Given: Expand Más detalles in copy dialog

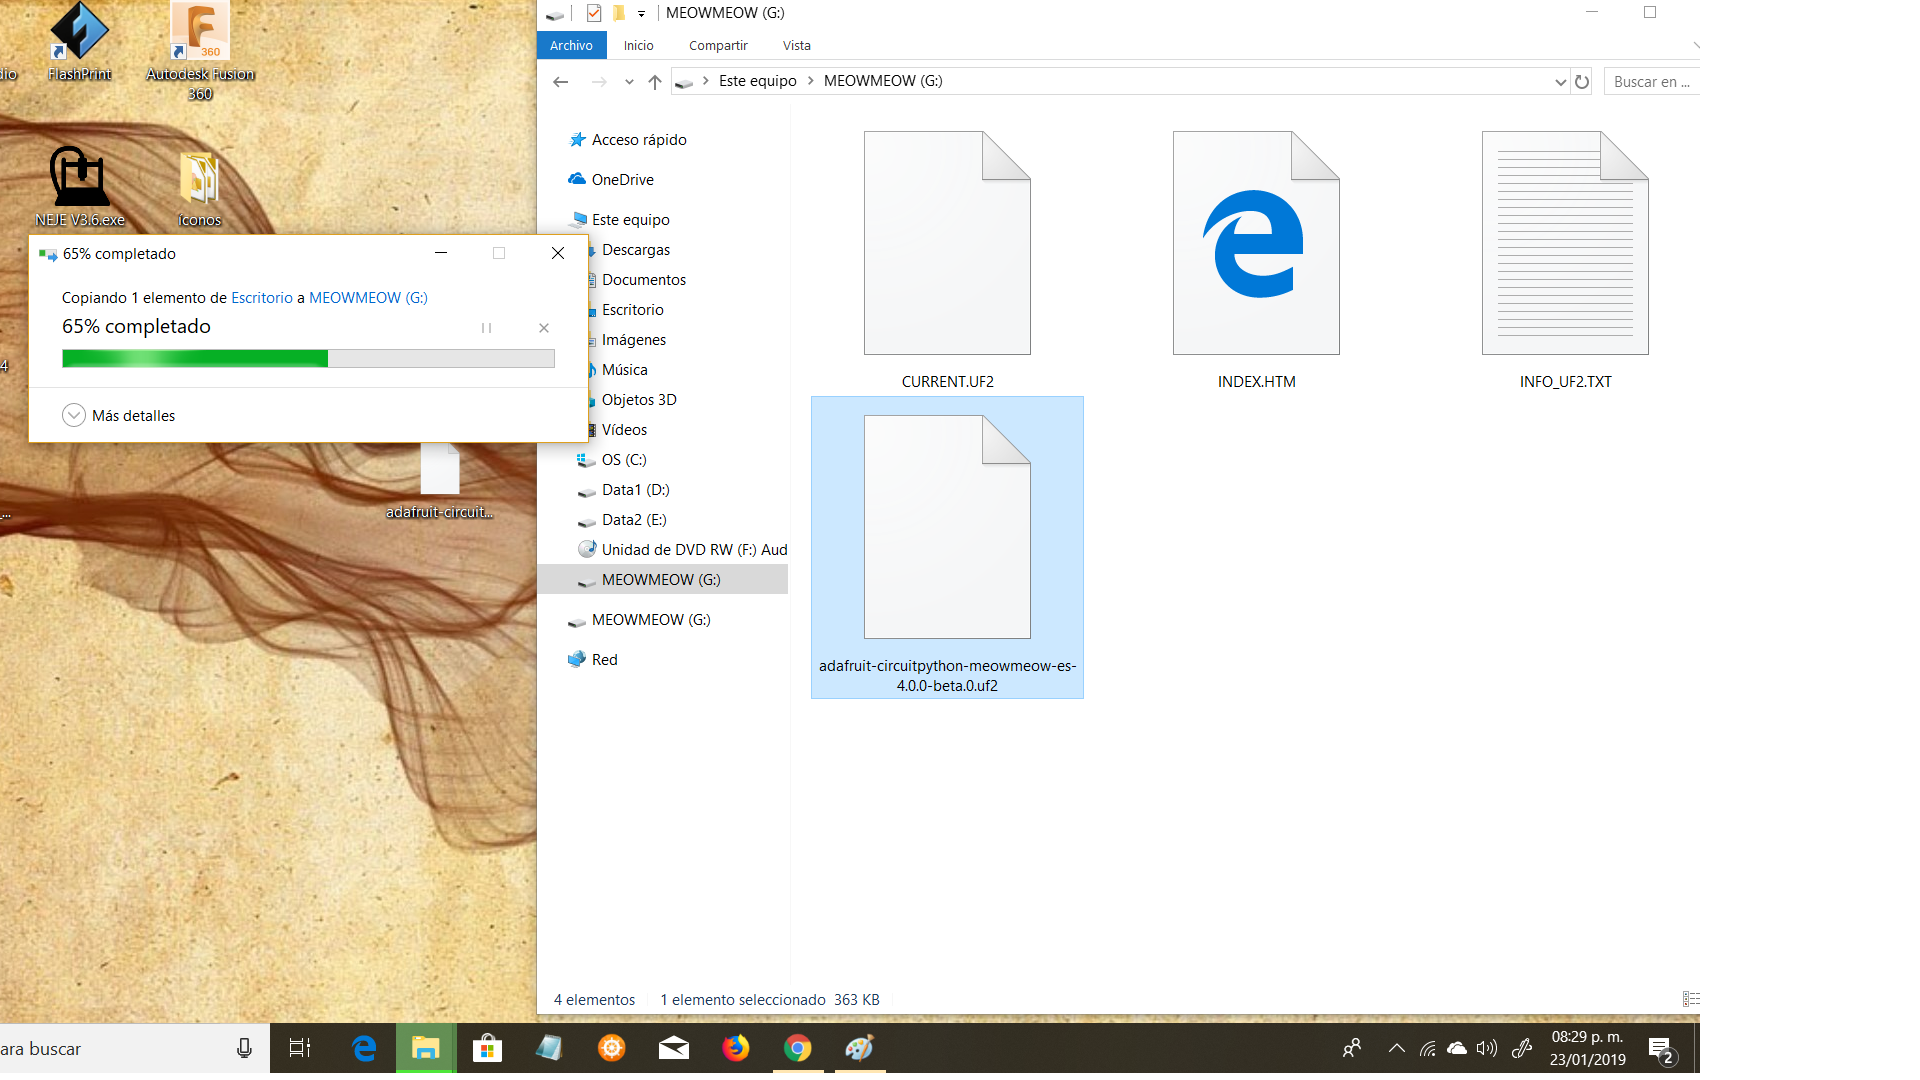Looking at the screenshot, I should coord(74,415).
